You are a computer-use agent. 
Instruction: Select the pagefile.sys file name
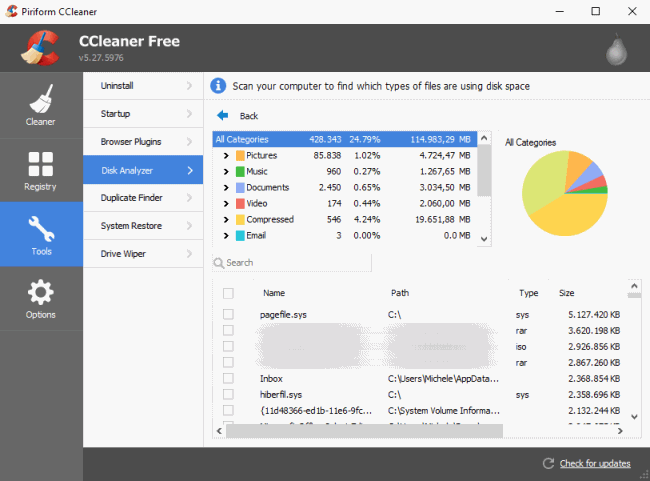coord(283,315)
